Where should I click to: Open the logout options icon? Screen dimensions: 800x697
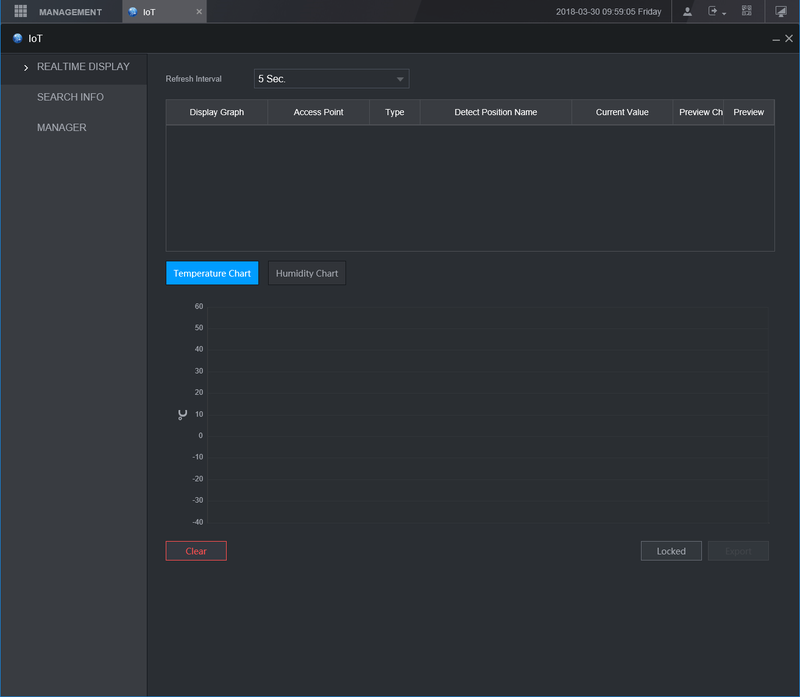coord(713,11)
